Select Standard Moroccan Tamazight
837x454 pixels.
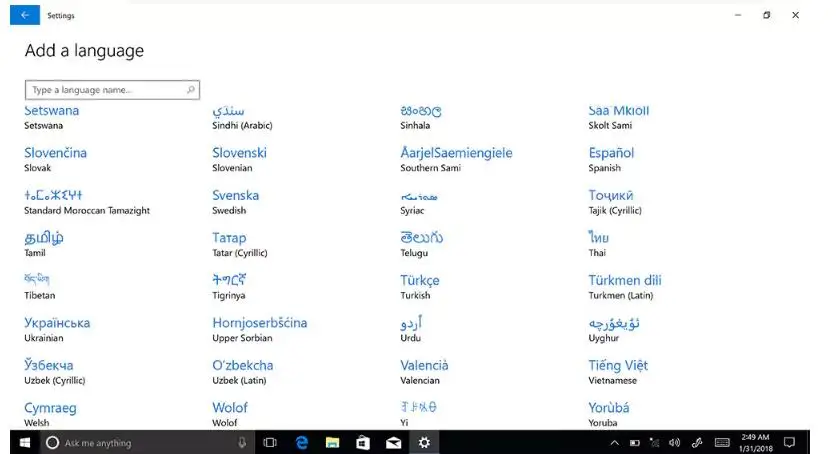pyautogui.click(x=87, y=202)
